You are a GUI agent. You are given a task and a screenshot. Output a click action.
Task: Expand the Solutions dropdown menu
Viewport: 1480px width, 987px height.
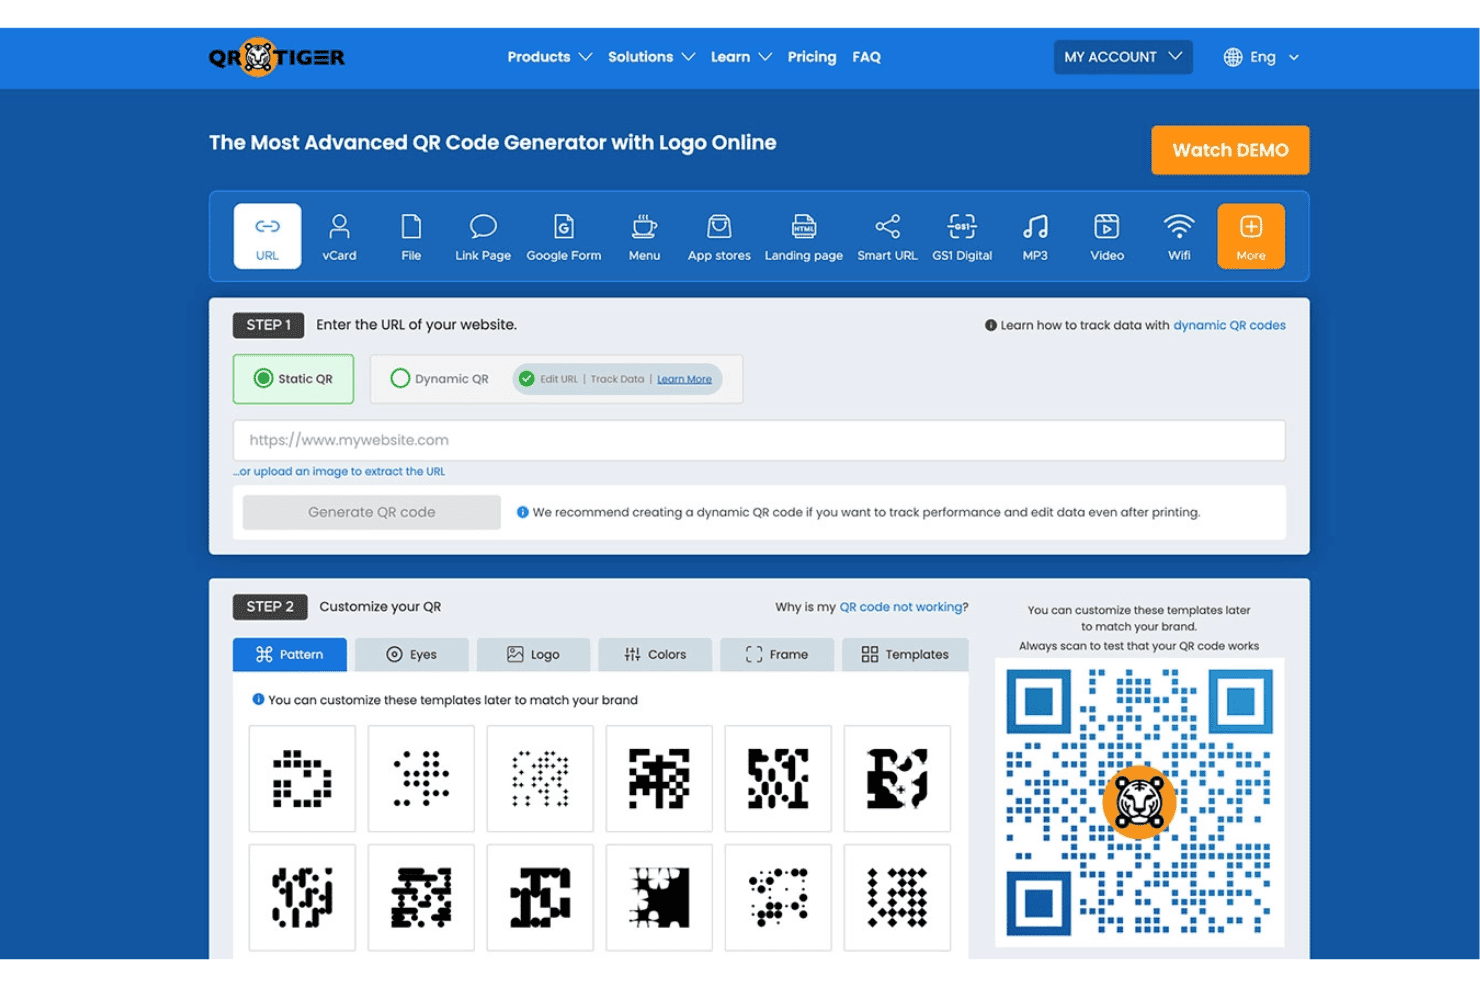coord(651,57)
